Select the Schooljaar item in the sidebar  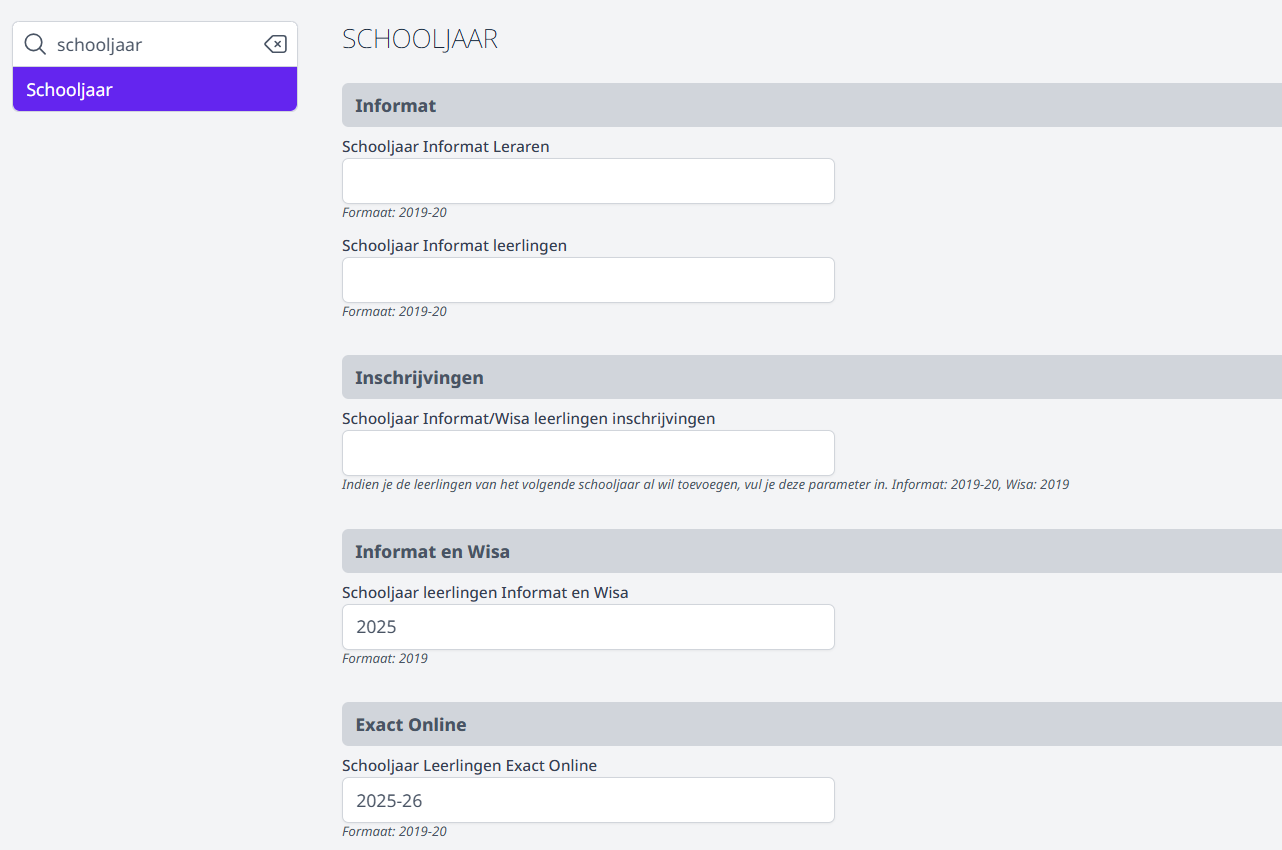pos(155,89)
